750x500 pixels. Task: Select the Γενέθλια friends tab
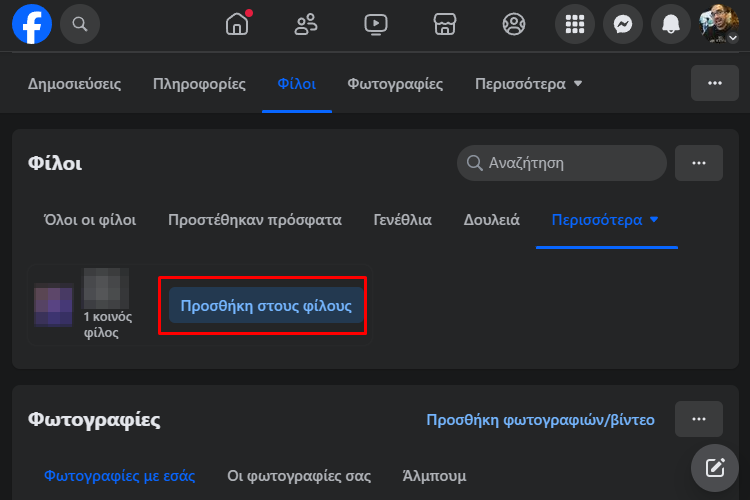click(402, 220)
